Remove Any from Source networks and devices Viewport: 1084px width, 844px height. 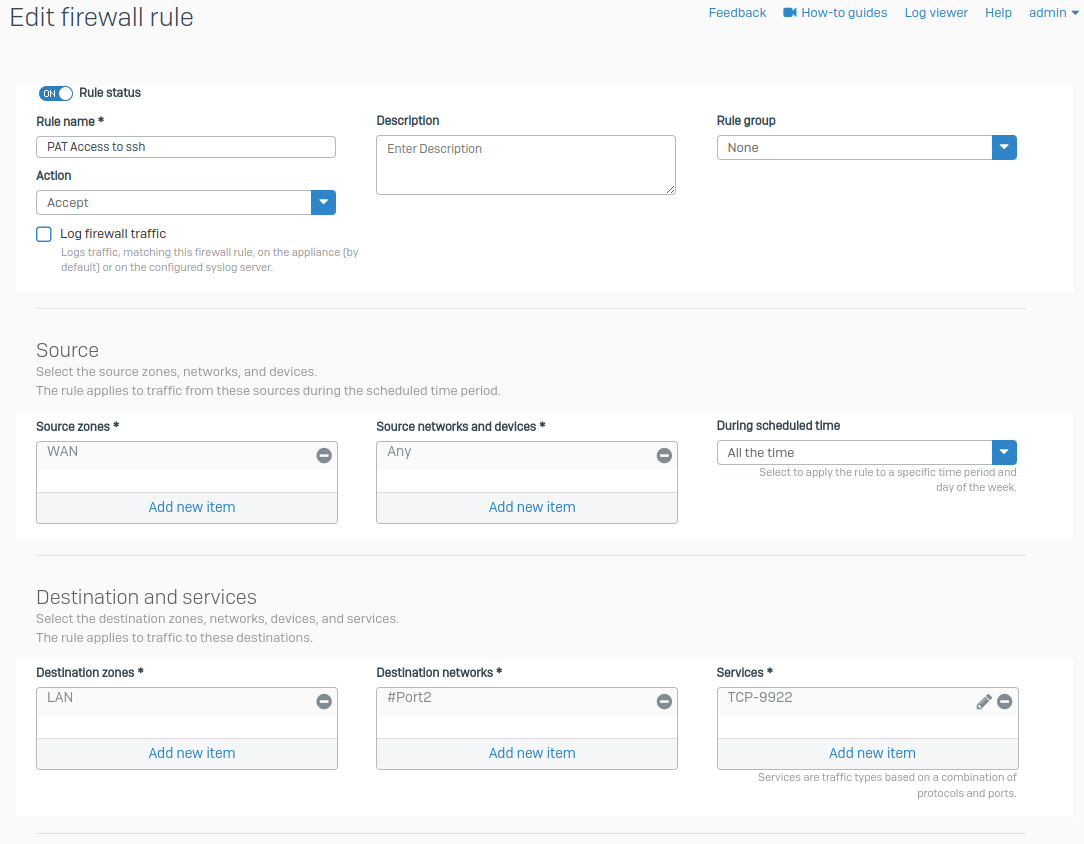coord(664,455)
